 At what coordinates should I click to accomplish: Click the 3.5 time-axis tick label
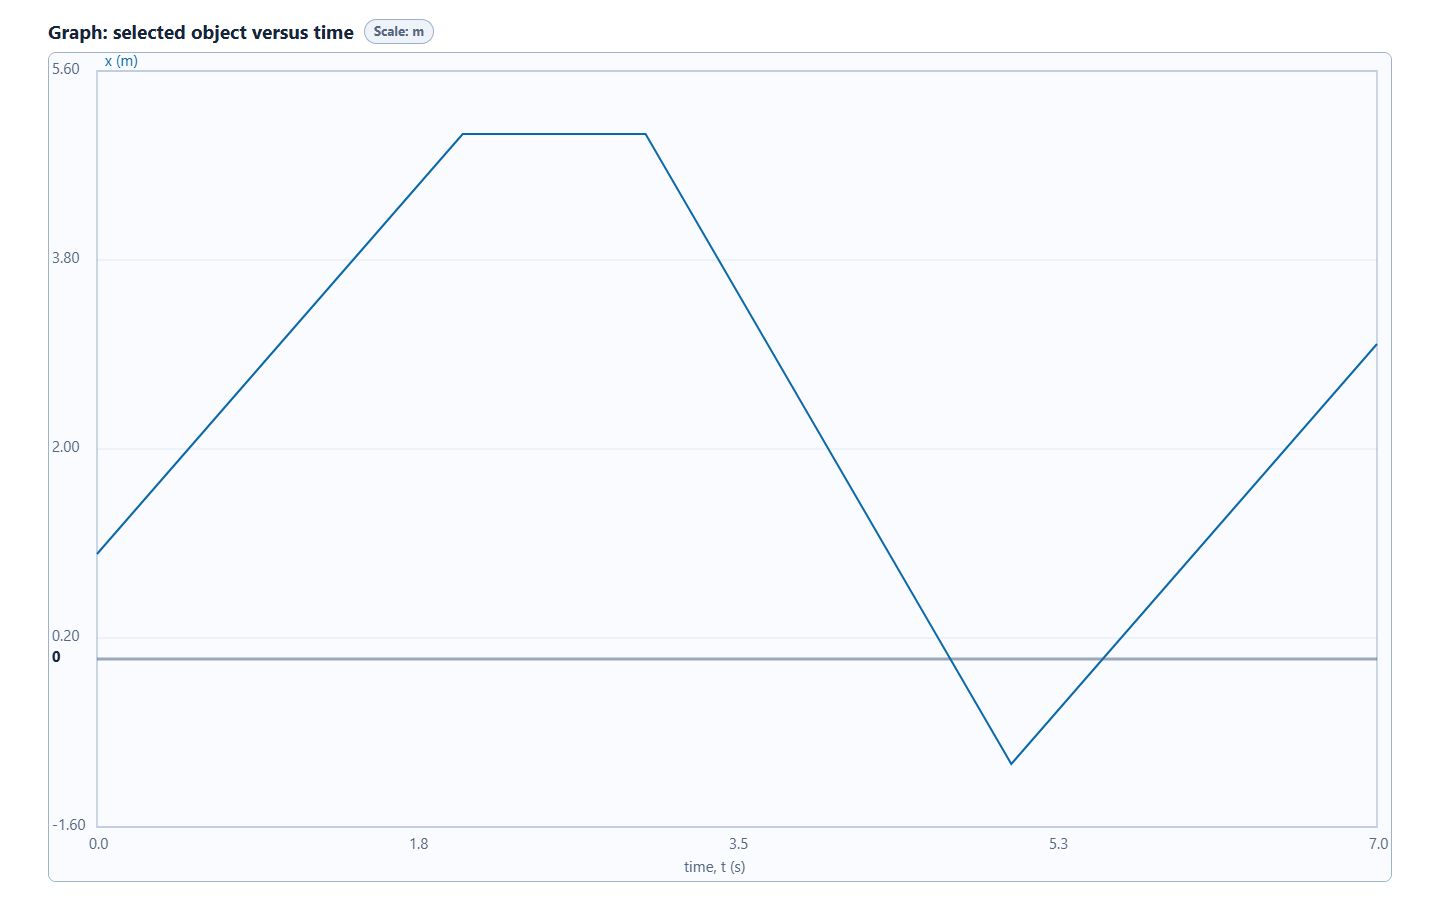738,844
